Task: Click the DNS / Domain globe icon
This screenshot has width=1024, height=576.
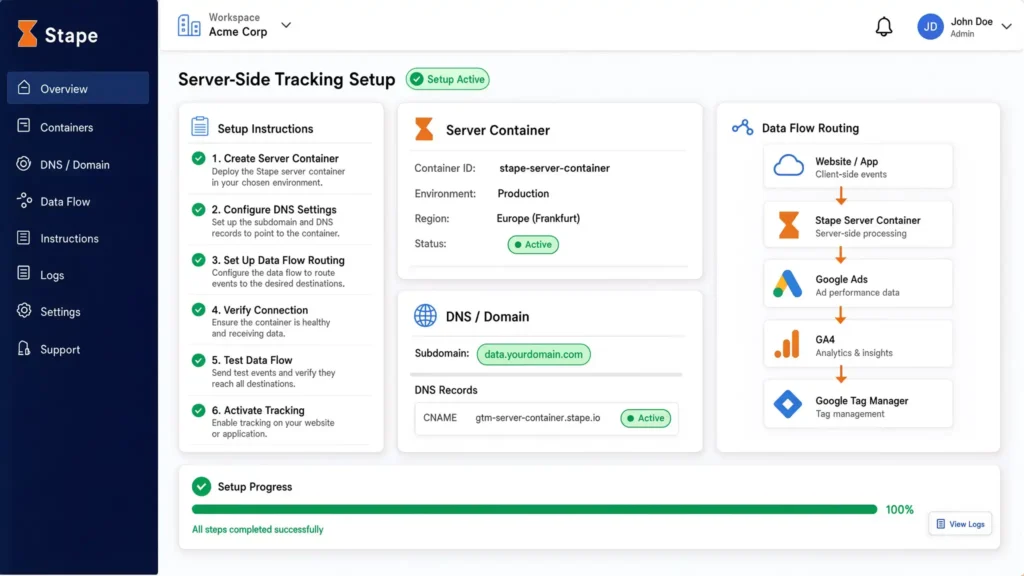Action: click(x=425, y=315)
